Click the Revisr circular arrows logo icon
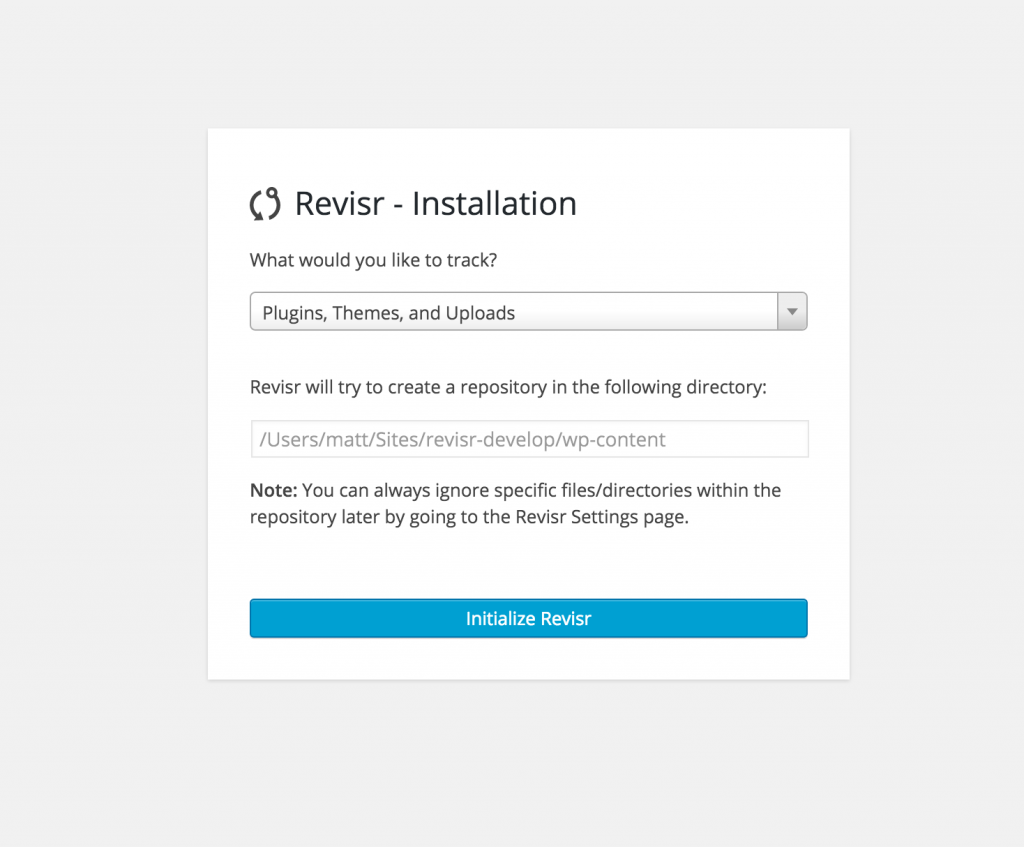This screenshot has width=1024, height=847. [265, 204]
